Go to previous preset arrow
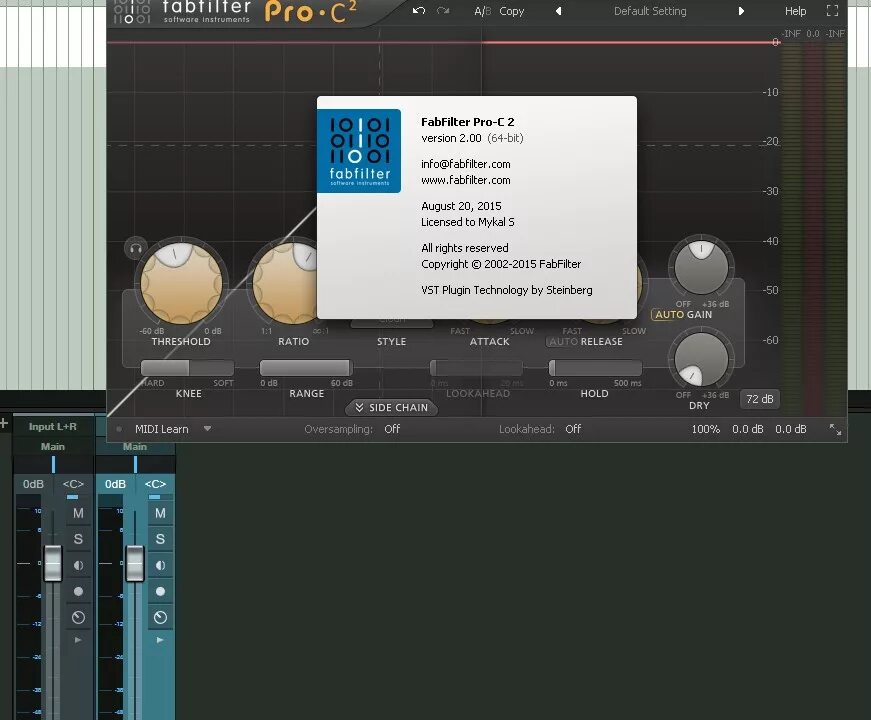Viewport: 871px width, 720px height. [558, 11]
